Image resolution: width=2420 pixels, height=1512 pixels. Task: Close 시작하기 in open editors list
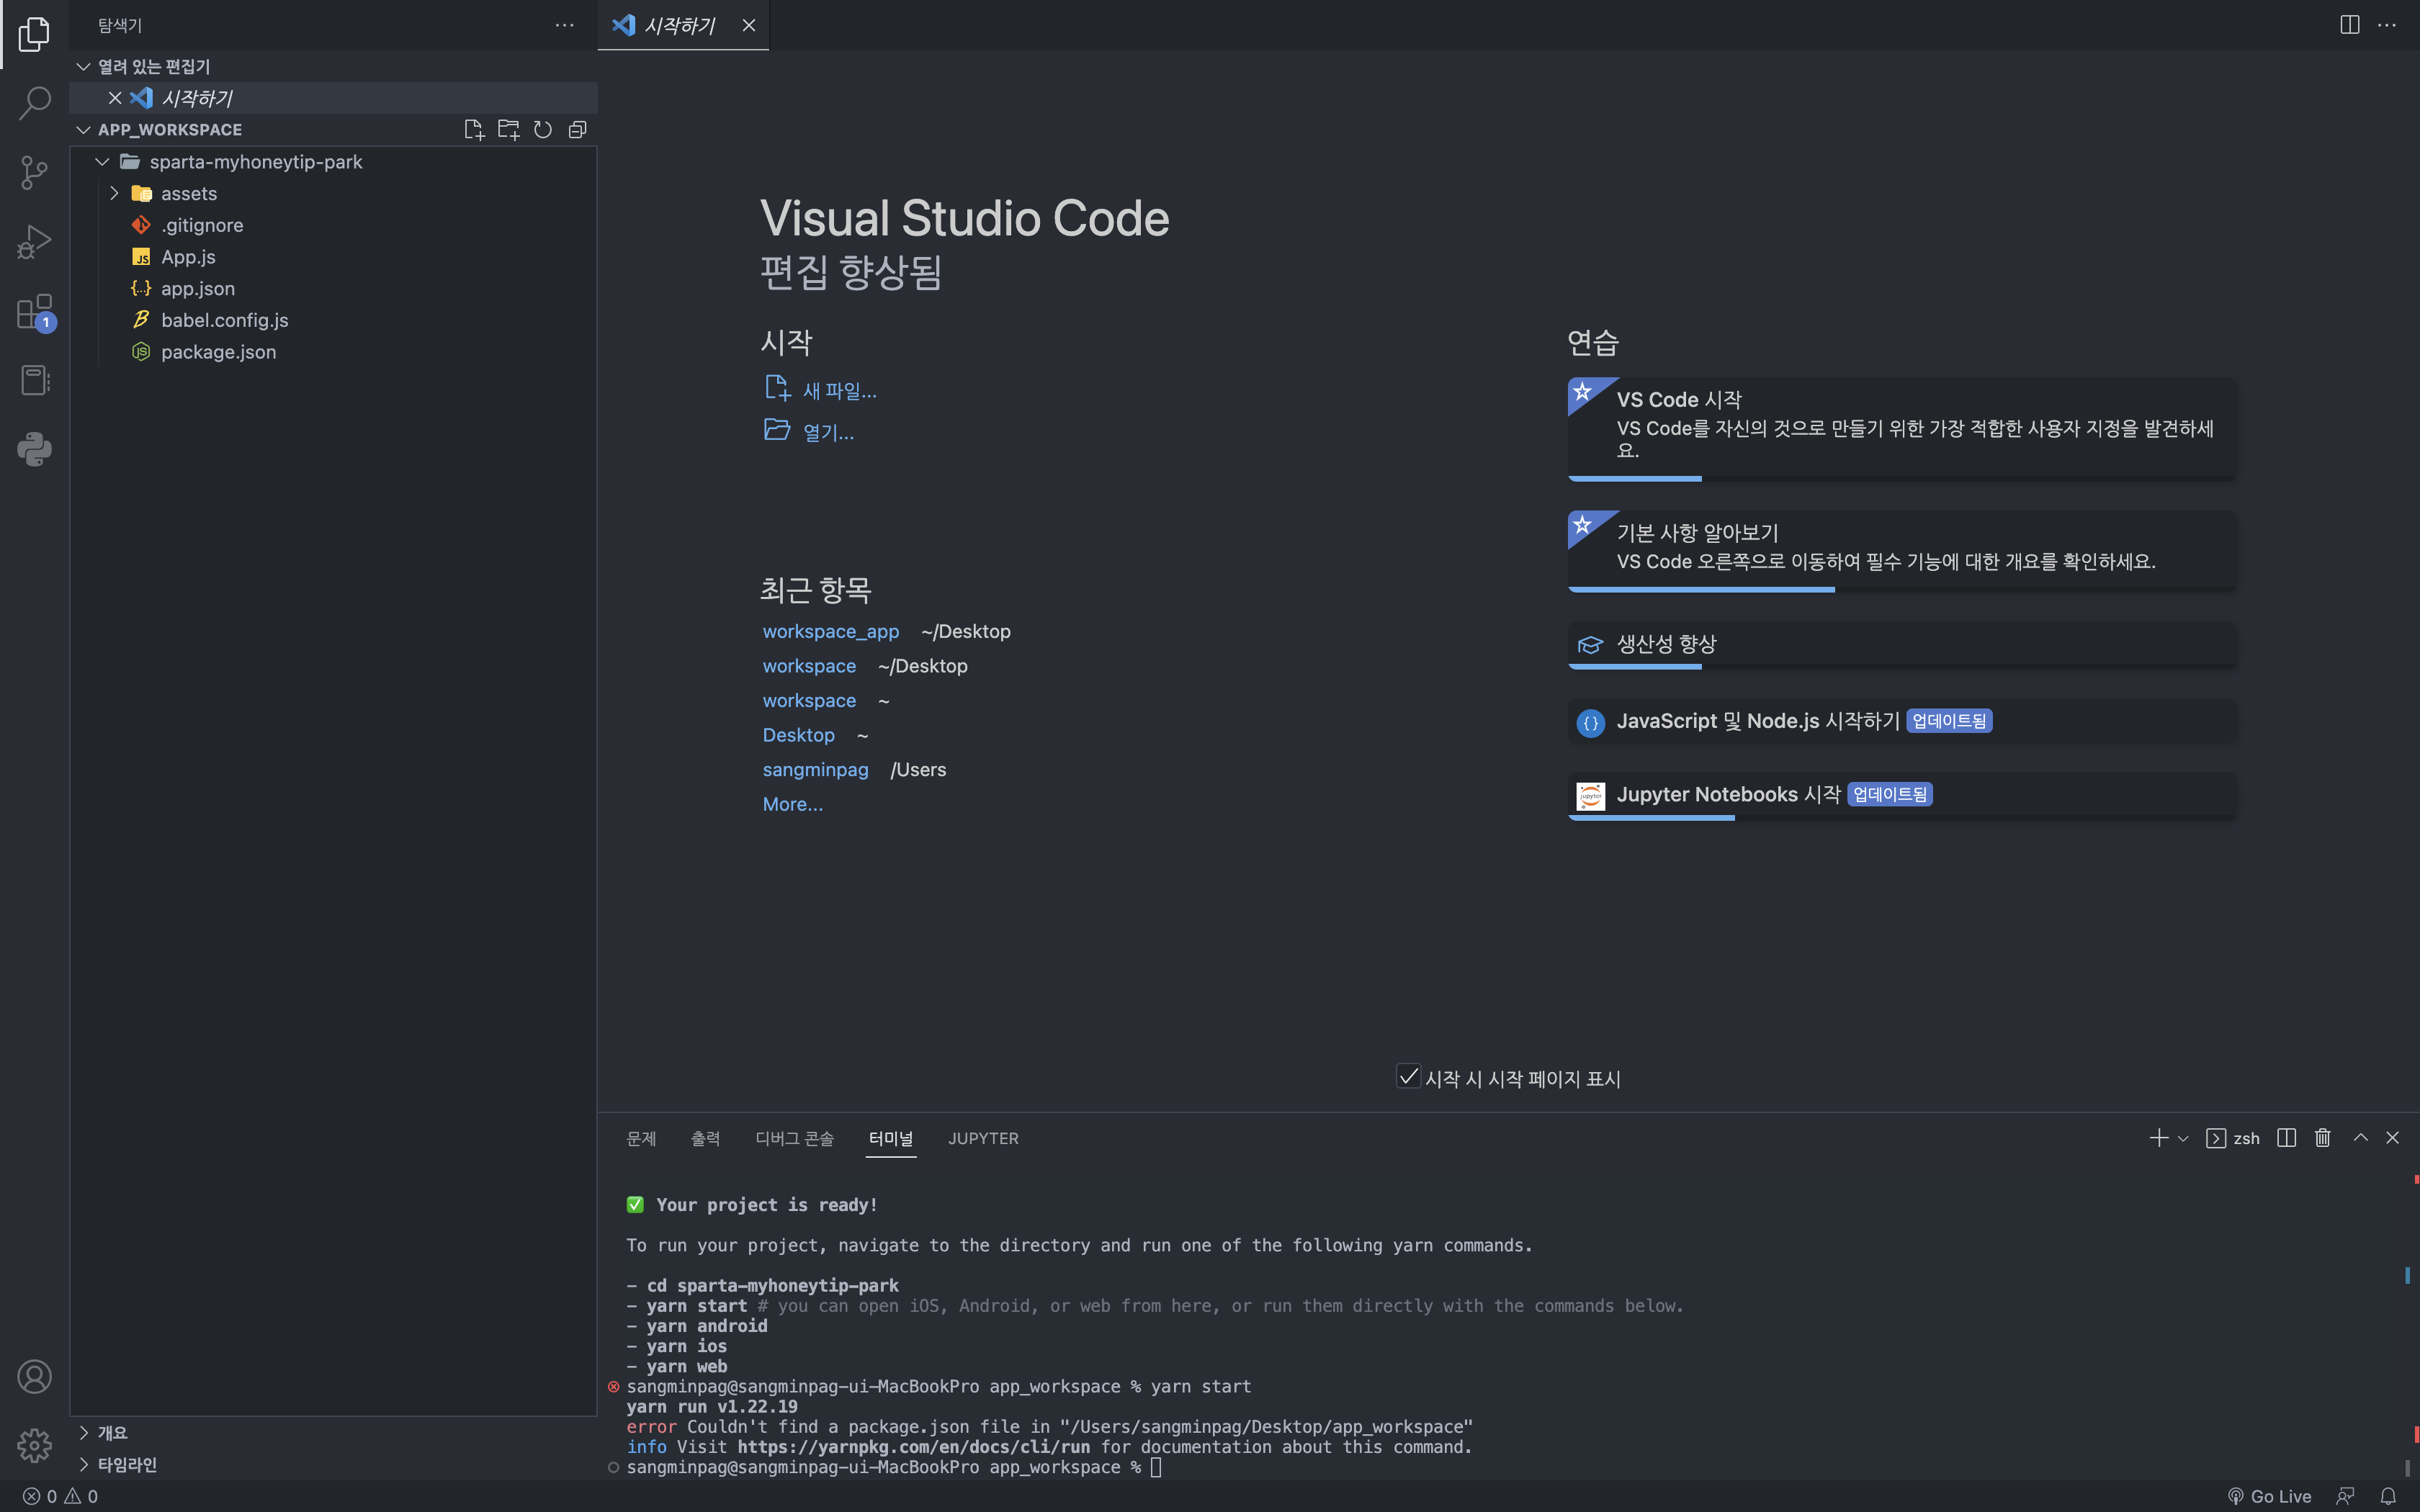pos(115,98)
